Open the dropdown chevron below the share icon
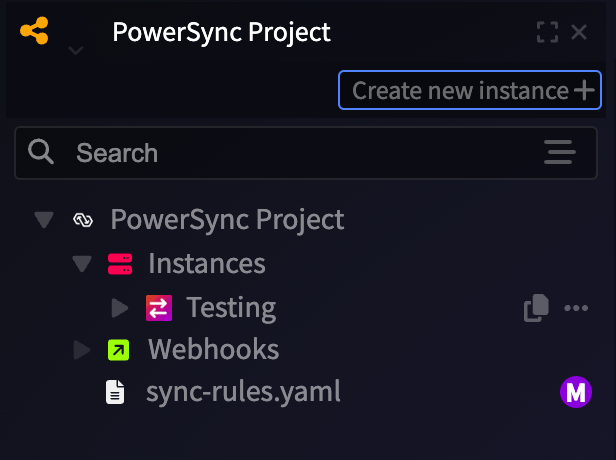 75,50
